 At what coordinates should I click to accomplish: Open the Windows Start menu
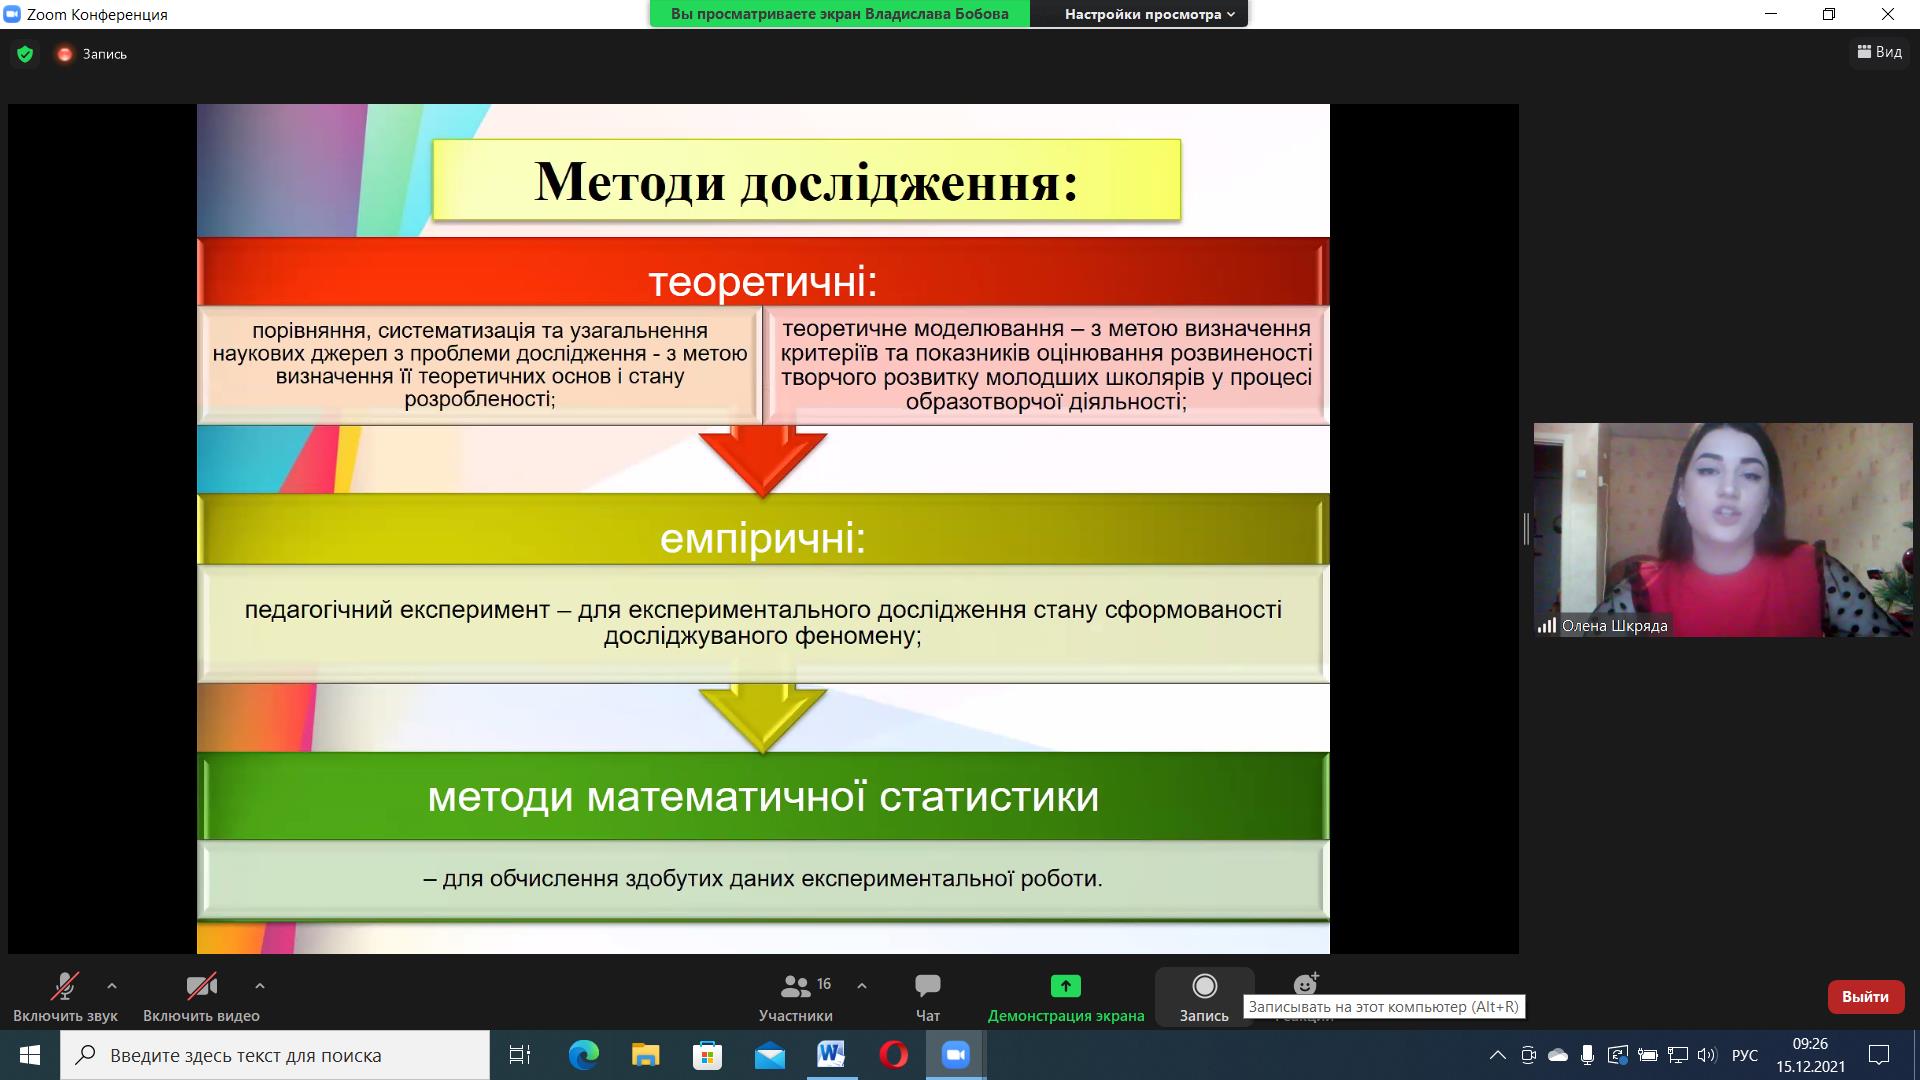pos(30,1055)
